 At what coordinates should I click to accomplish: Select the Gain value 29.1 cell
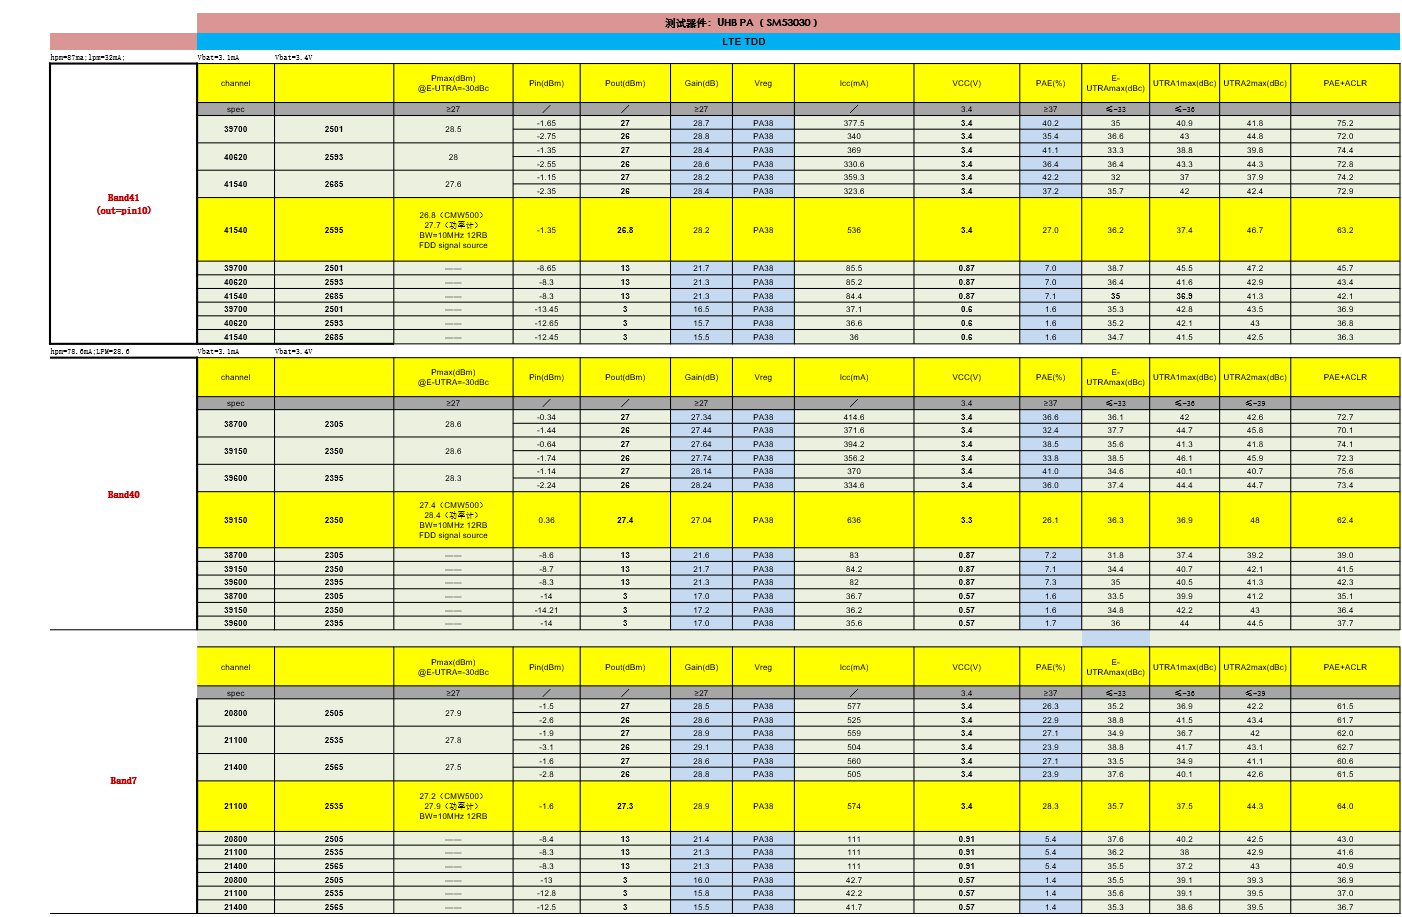[x=701, y=747]
